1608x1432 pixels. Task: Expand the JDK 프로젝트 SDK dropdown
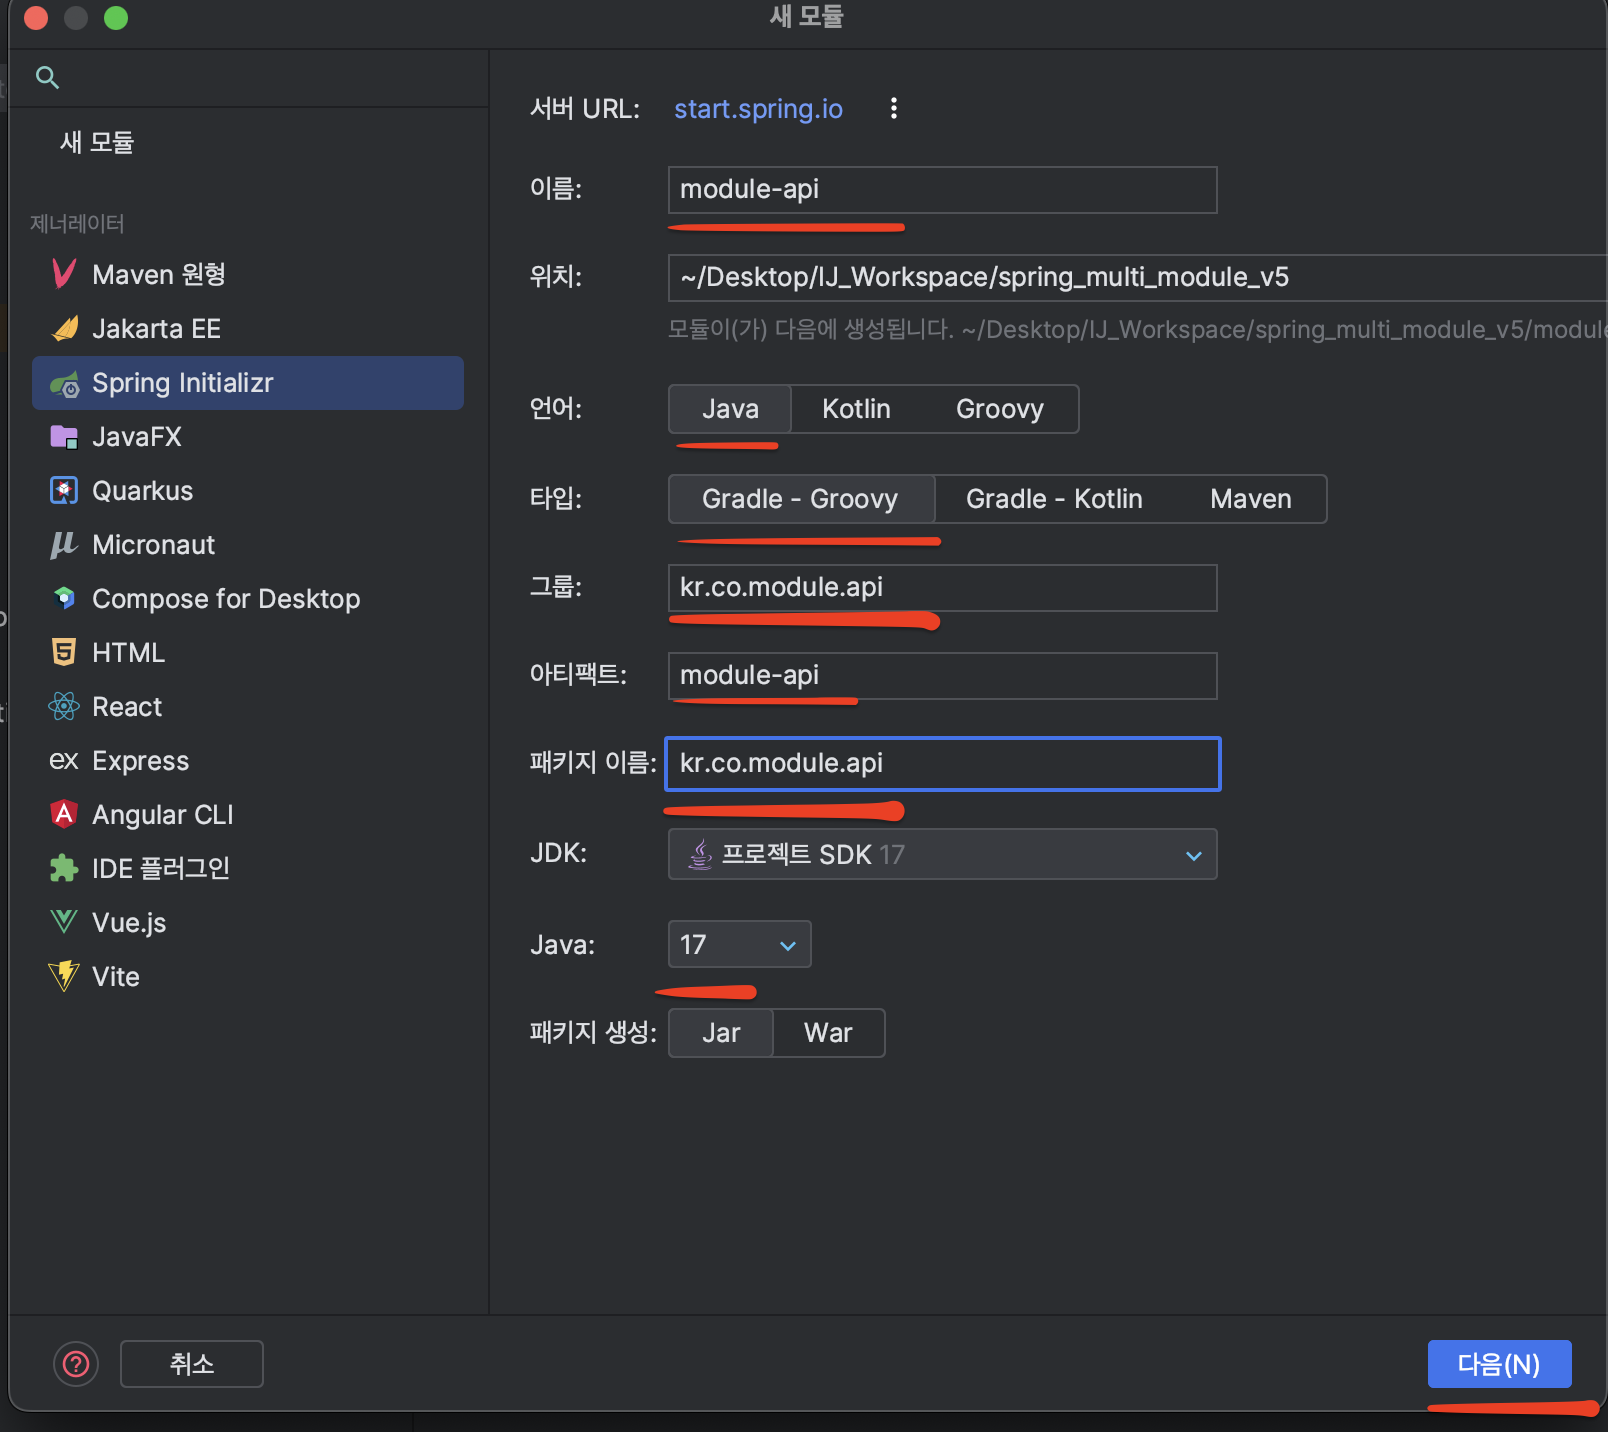click(x=942, y=854)
